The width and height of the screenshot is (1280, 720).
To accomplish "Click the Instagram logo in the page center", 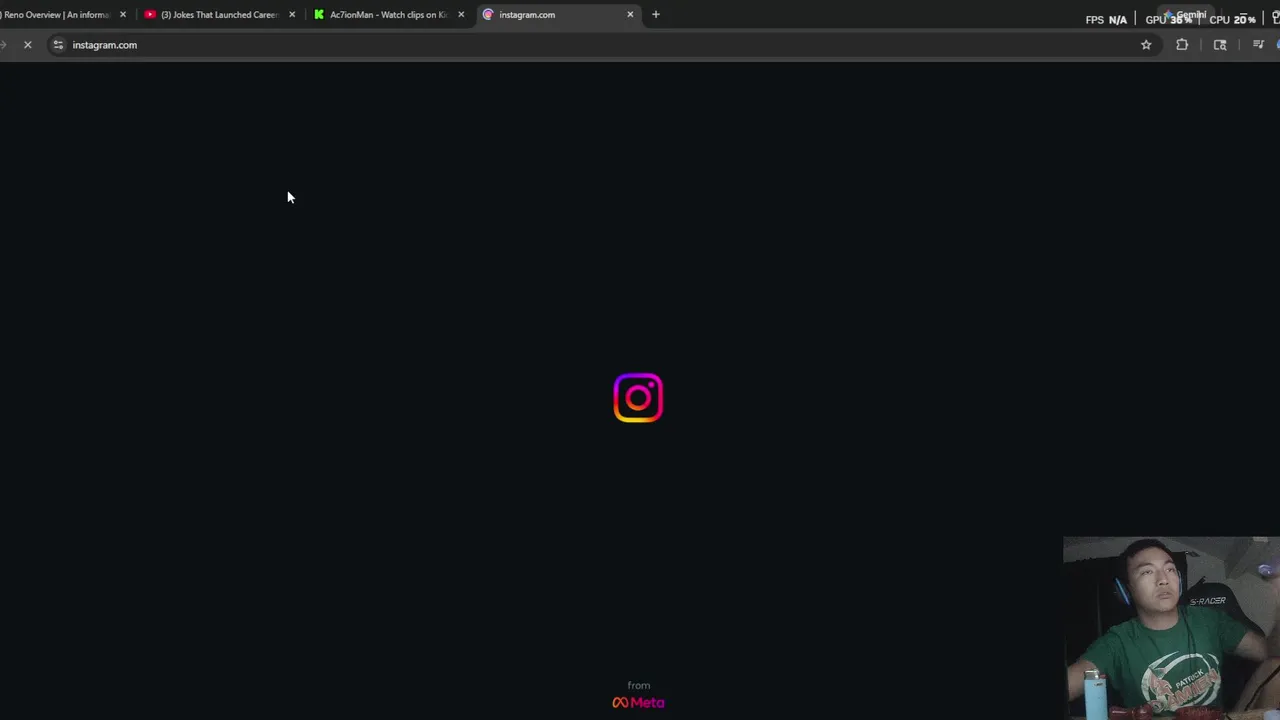I will (638, 398).
